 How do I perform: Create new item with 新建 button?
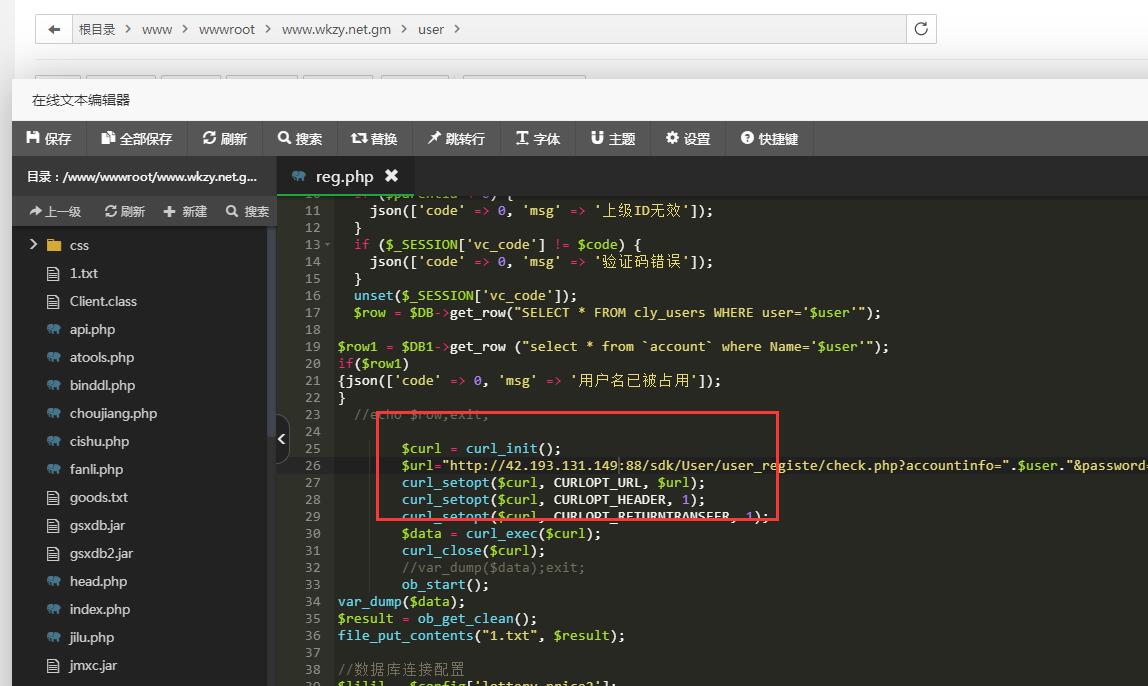(185, 211)
